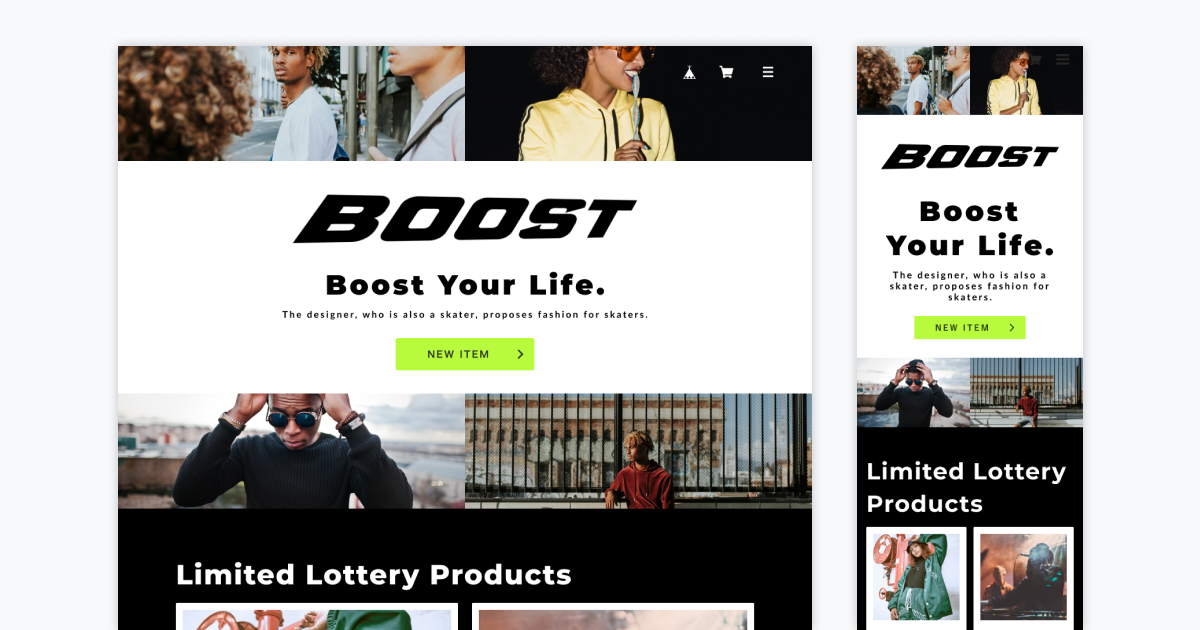The width and height of the screenshot is (1200, 630).
Task: Click the cart icon in mobile preview
Action: (x=1037, y=60)
